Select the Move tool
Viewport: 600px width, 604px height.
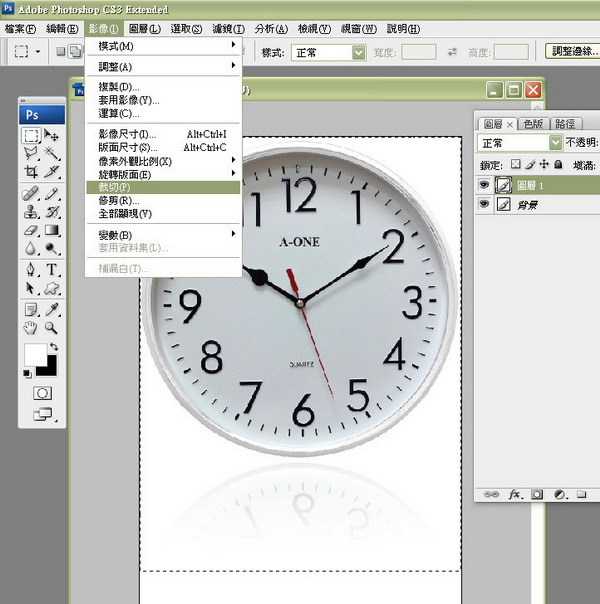(51, 135)
